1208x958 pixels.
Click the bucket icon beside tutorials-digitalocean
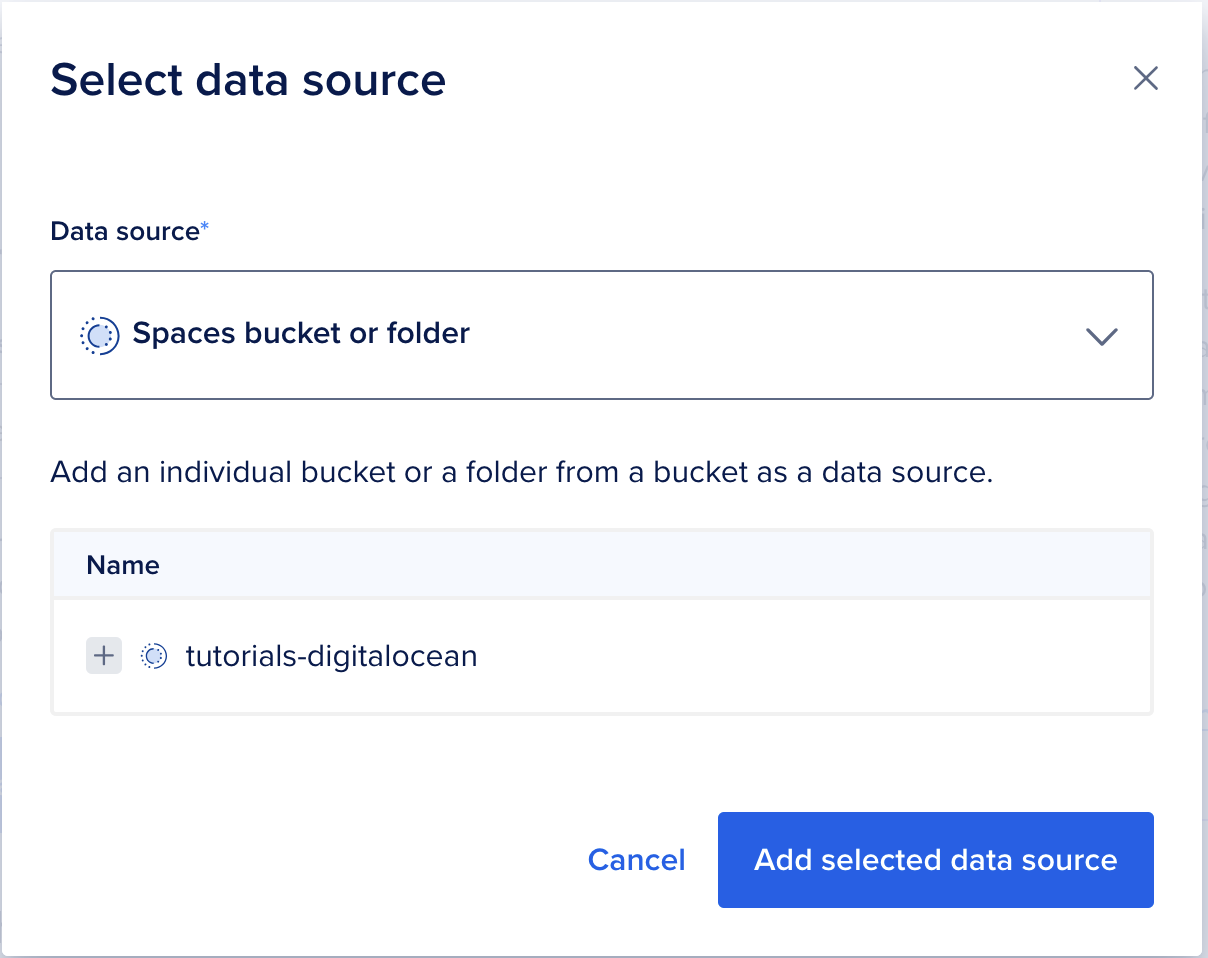tap(154, 656)
